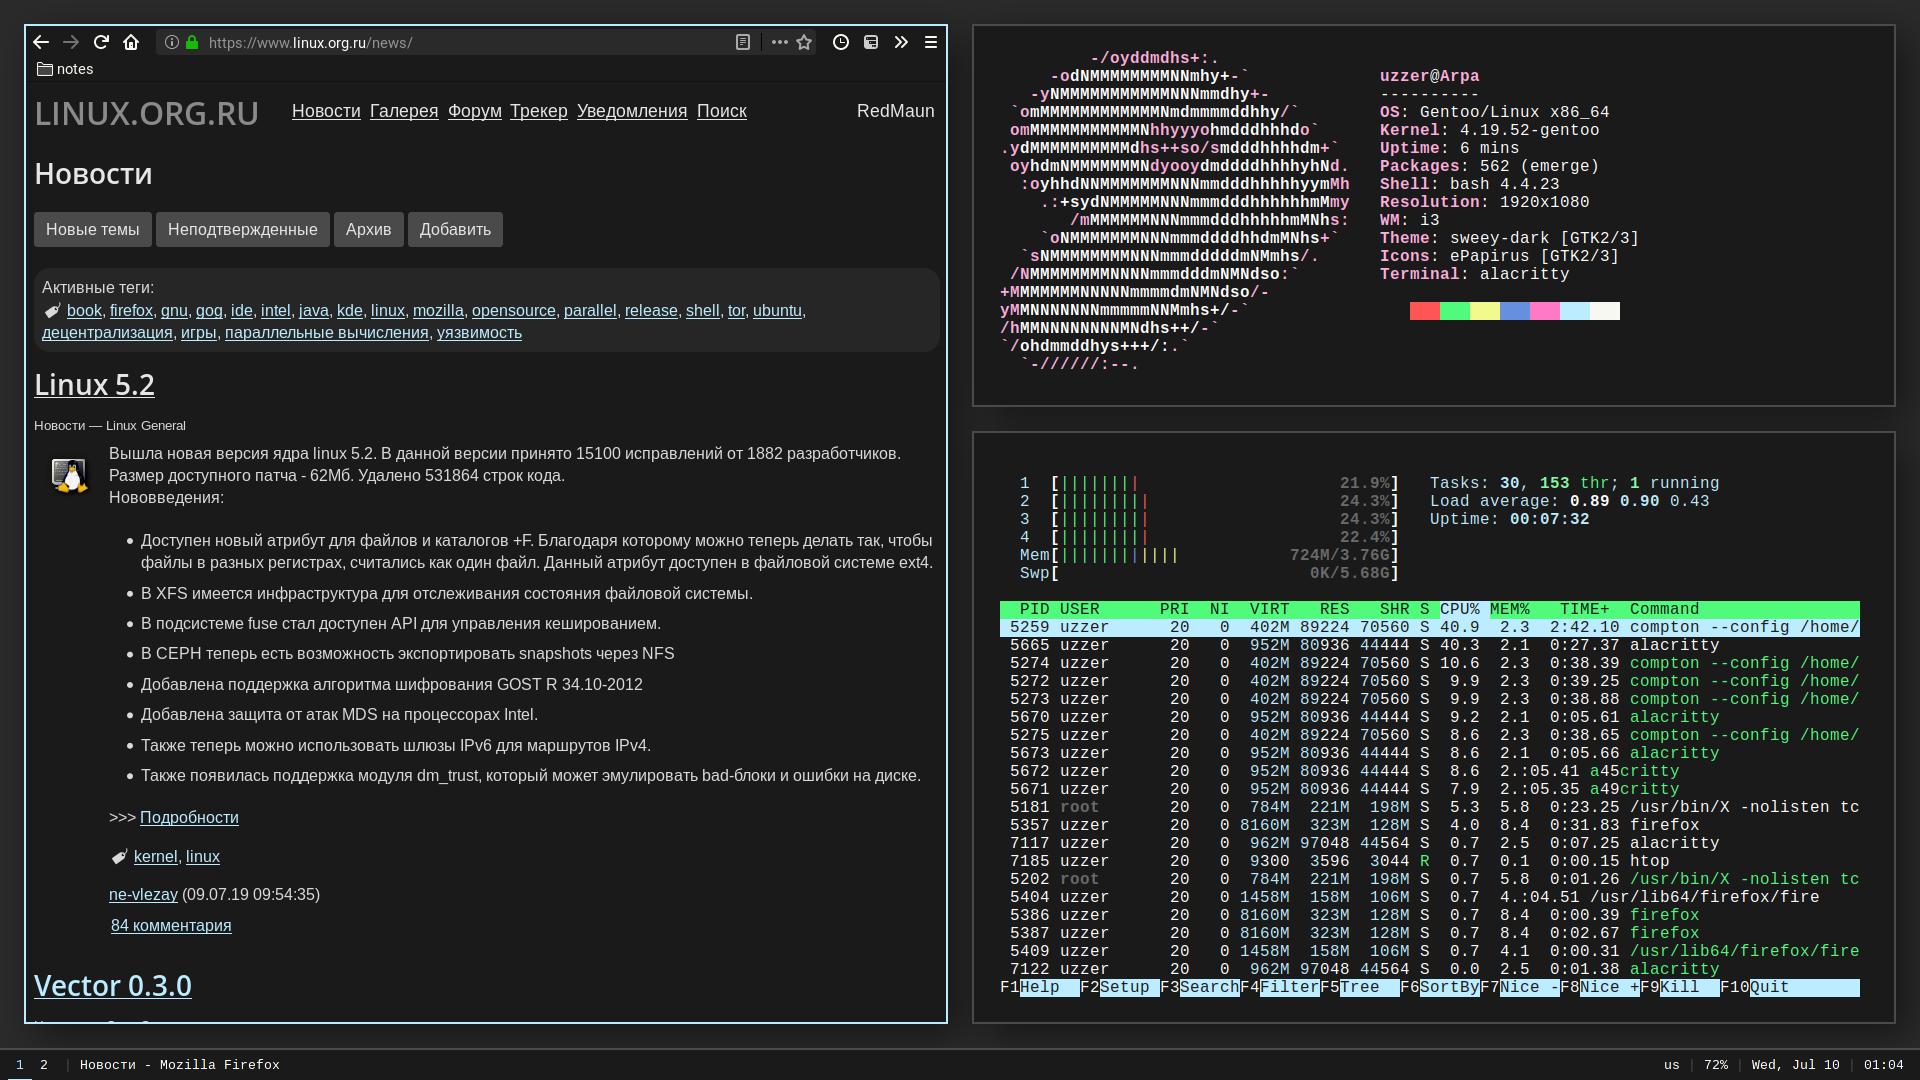The image size is (1920, 1080).
Task: Open the page actions three-dots menu
Action: (x=780, y=42)
